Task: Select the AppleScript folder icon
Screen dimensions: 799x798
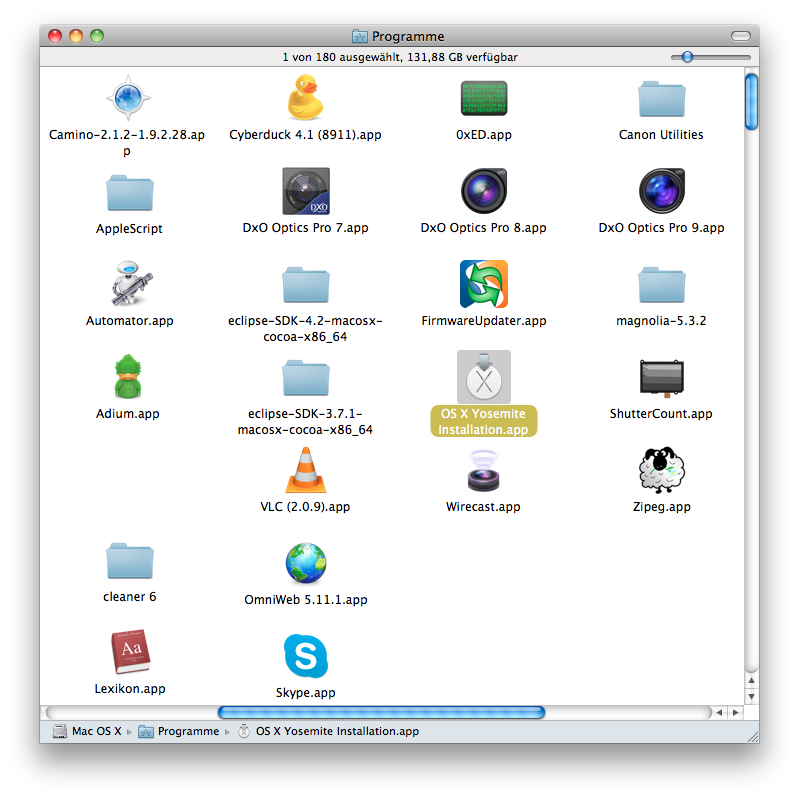Action: [129, 192]
